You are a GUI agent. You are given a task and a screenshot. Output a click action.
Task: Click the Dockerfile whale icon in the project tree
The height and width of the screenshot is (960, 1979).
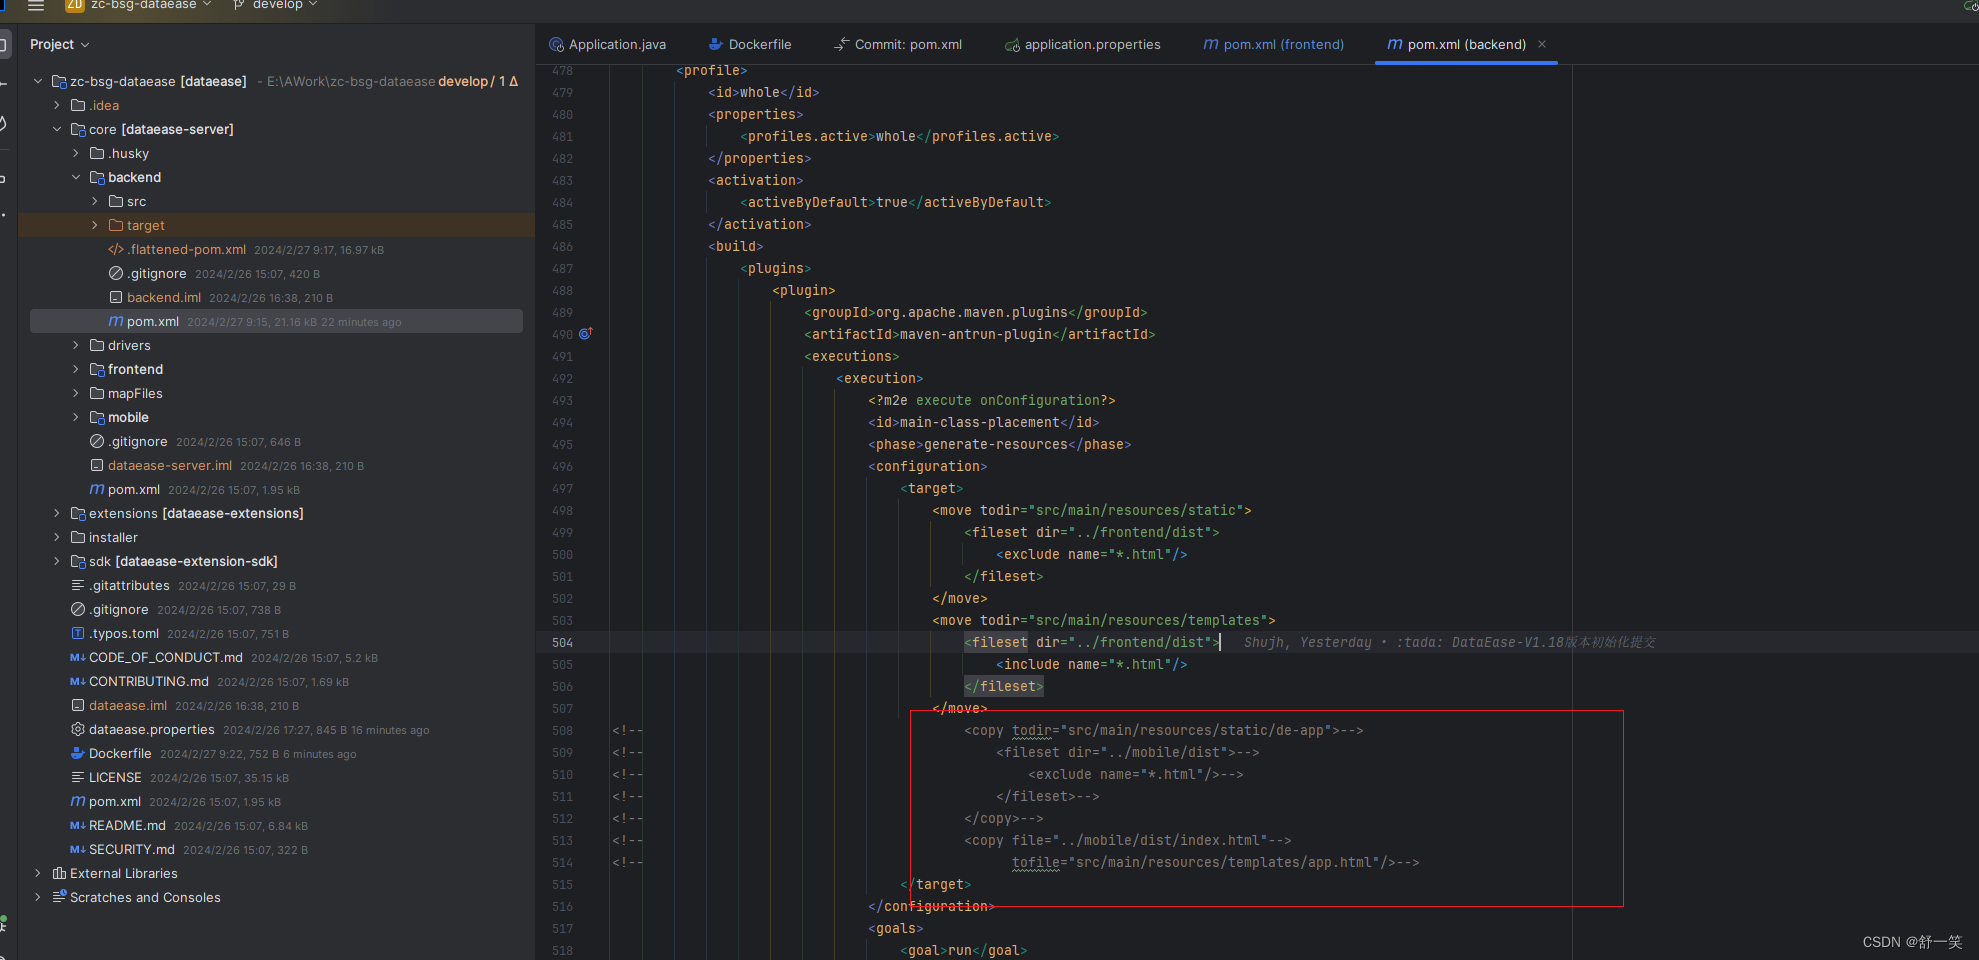coord(79,753)
